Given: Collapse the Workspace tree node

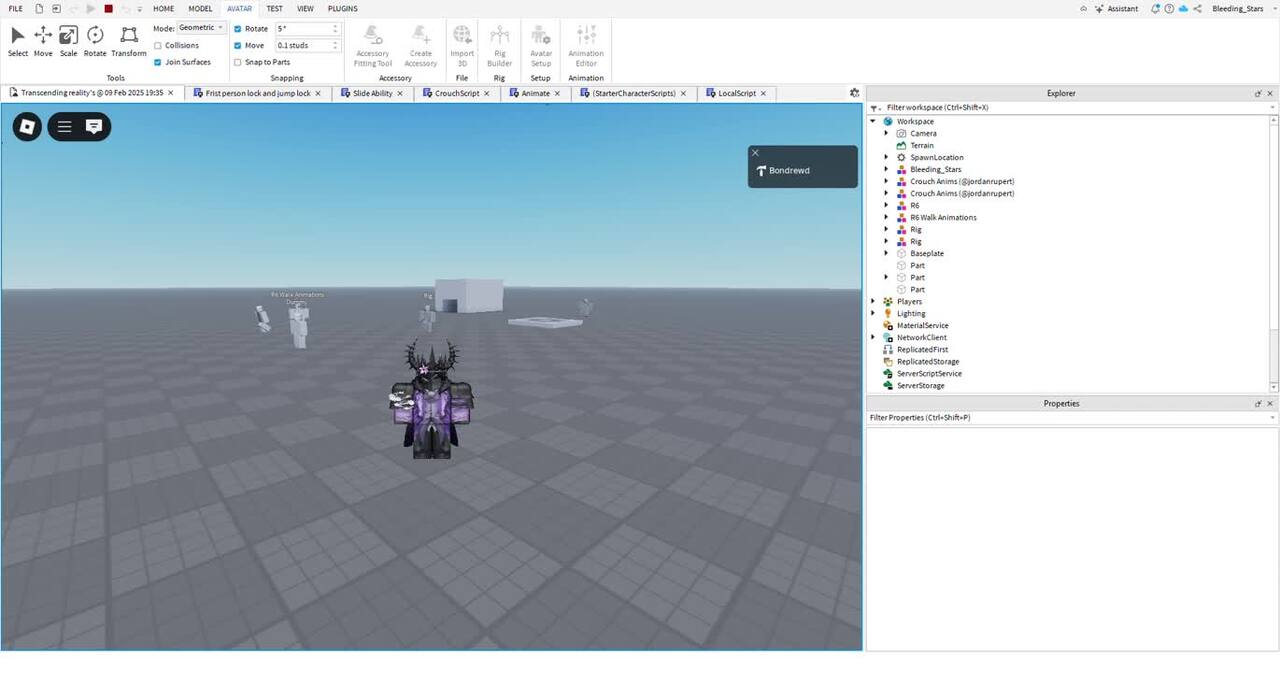Looking at the screenshot, I should 873,121.
